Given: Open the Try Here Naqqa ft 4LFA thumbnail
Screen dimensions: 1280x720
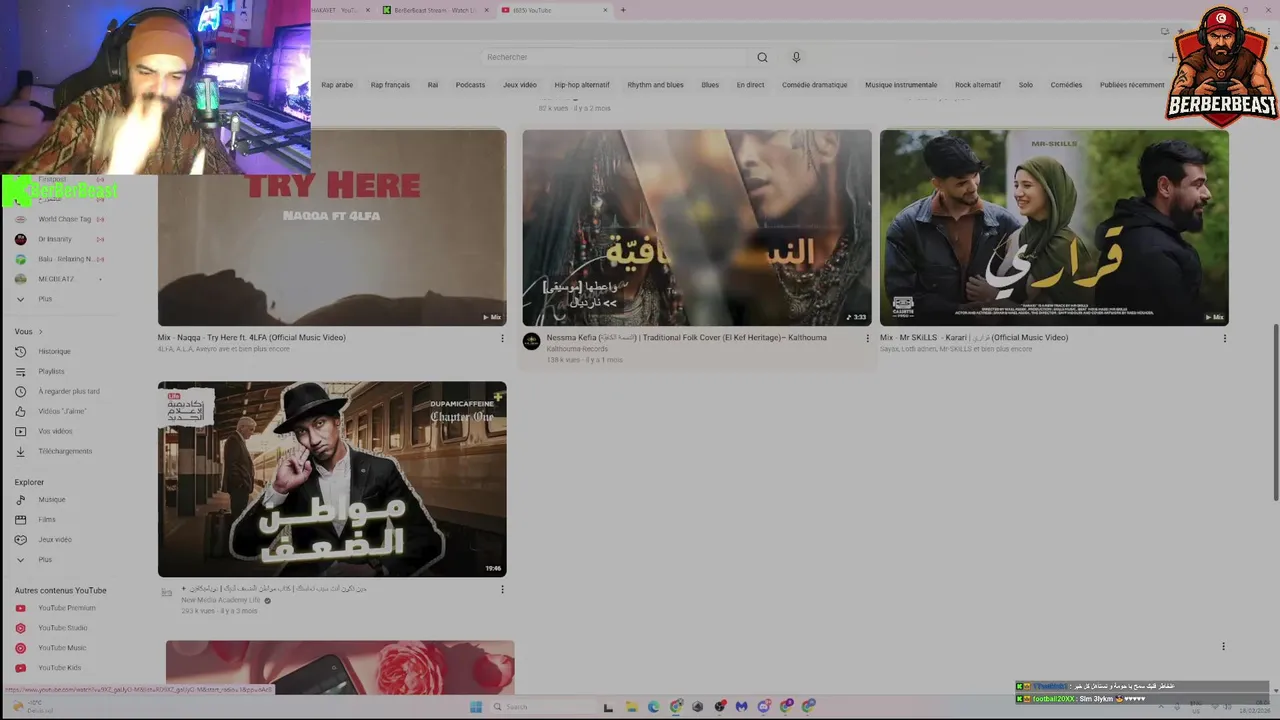Looking at the screenshot, I should (332, 227).
